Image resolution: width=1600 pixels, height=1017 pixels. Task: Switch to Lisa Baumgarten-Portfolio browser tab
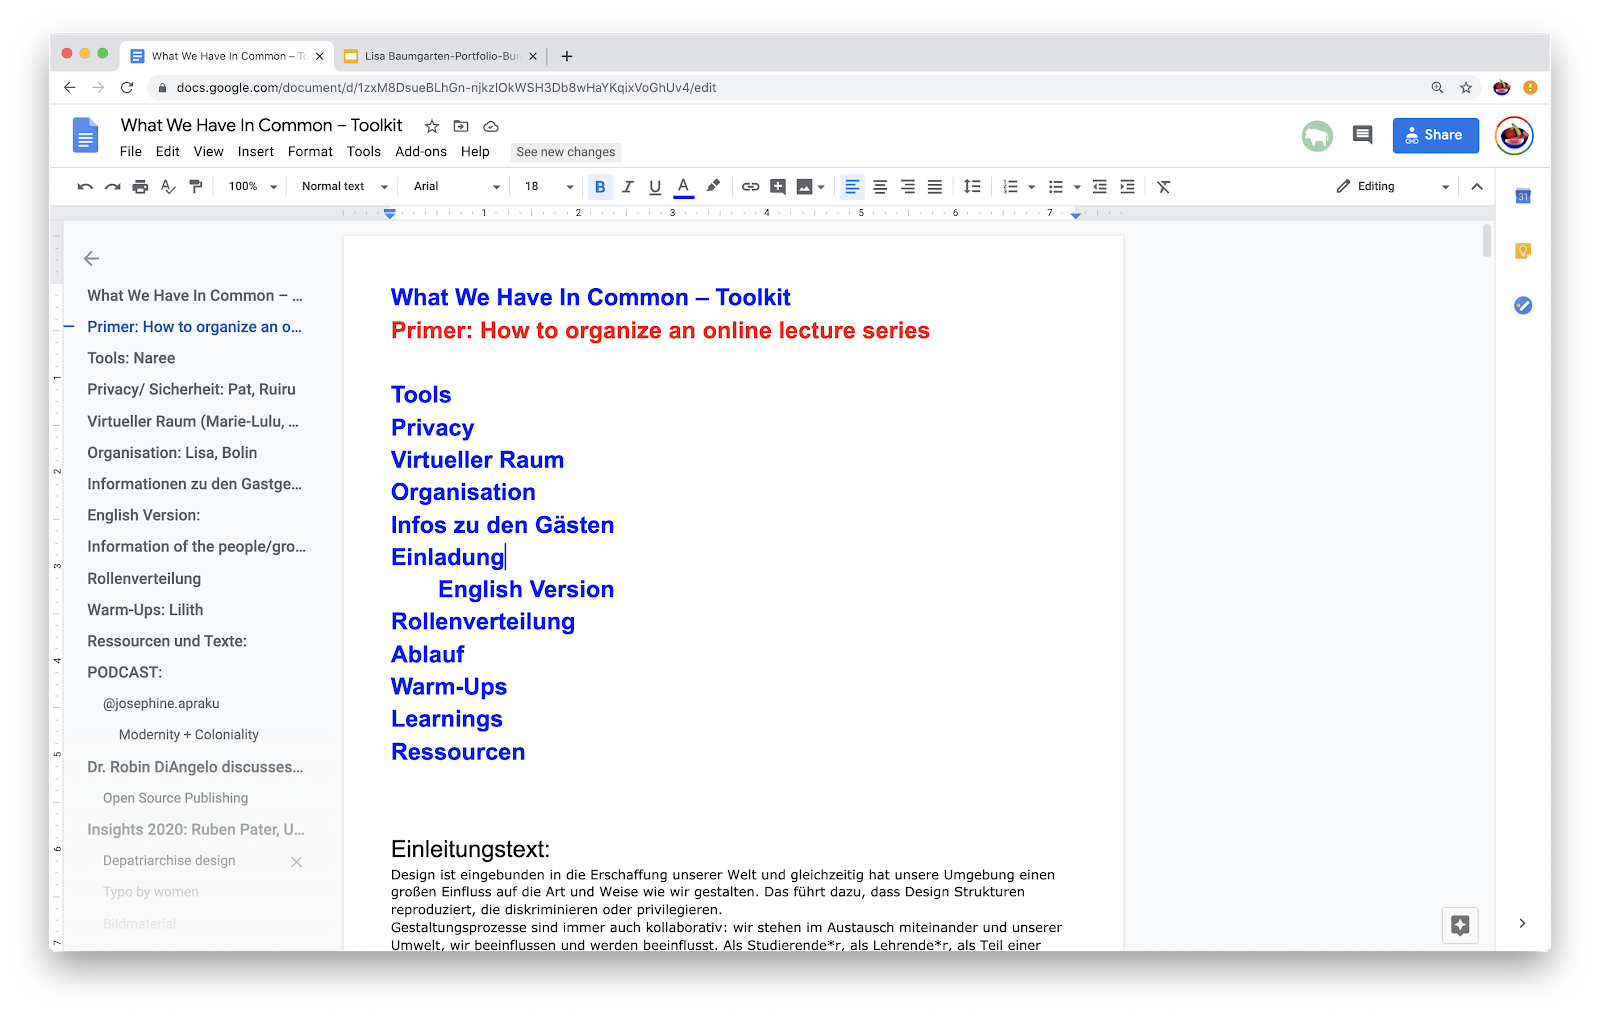(440, 56)
